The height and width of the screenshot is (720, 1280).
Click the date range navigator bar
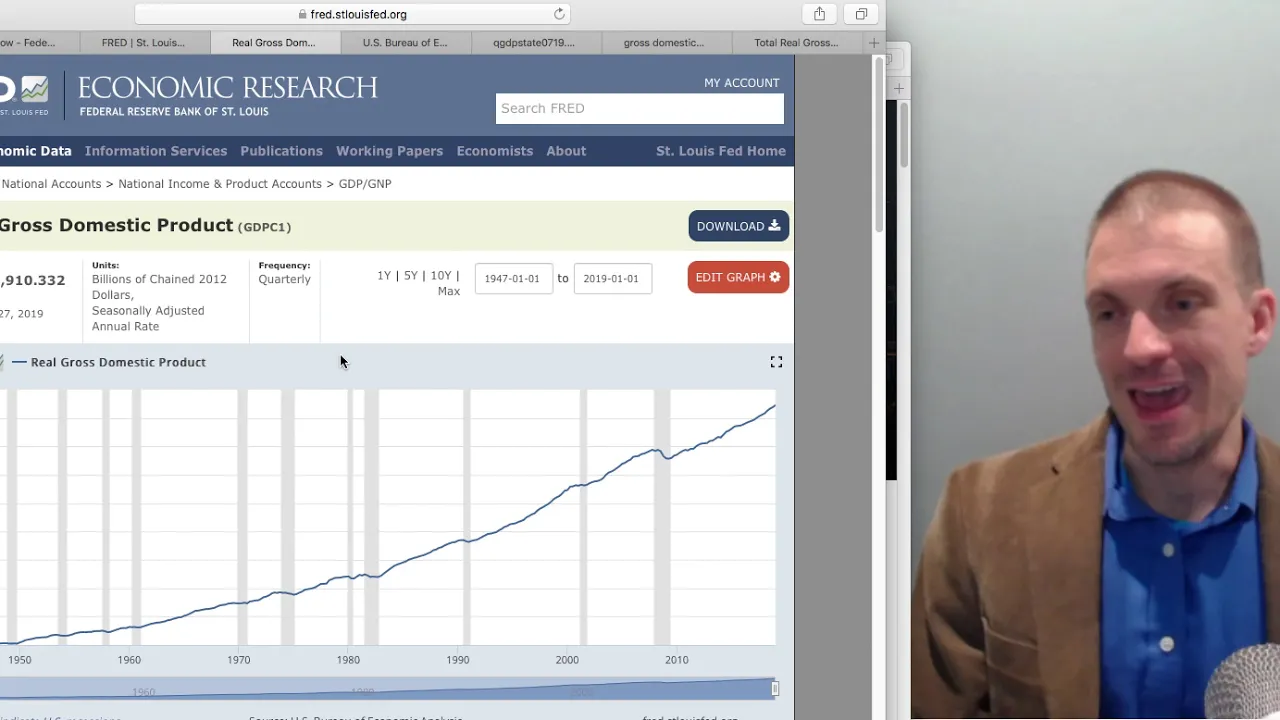tap(388, 688)
